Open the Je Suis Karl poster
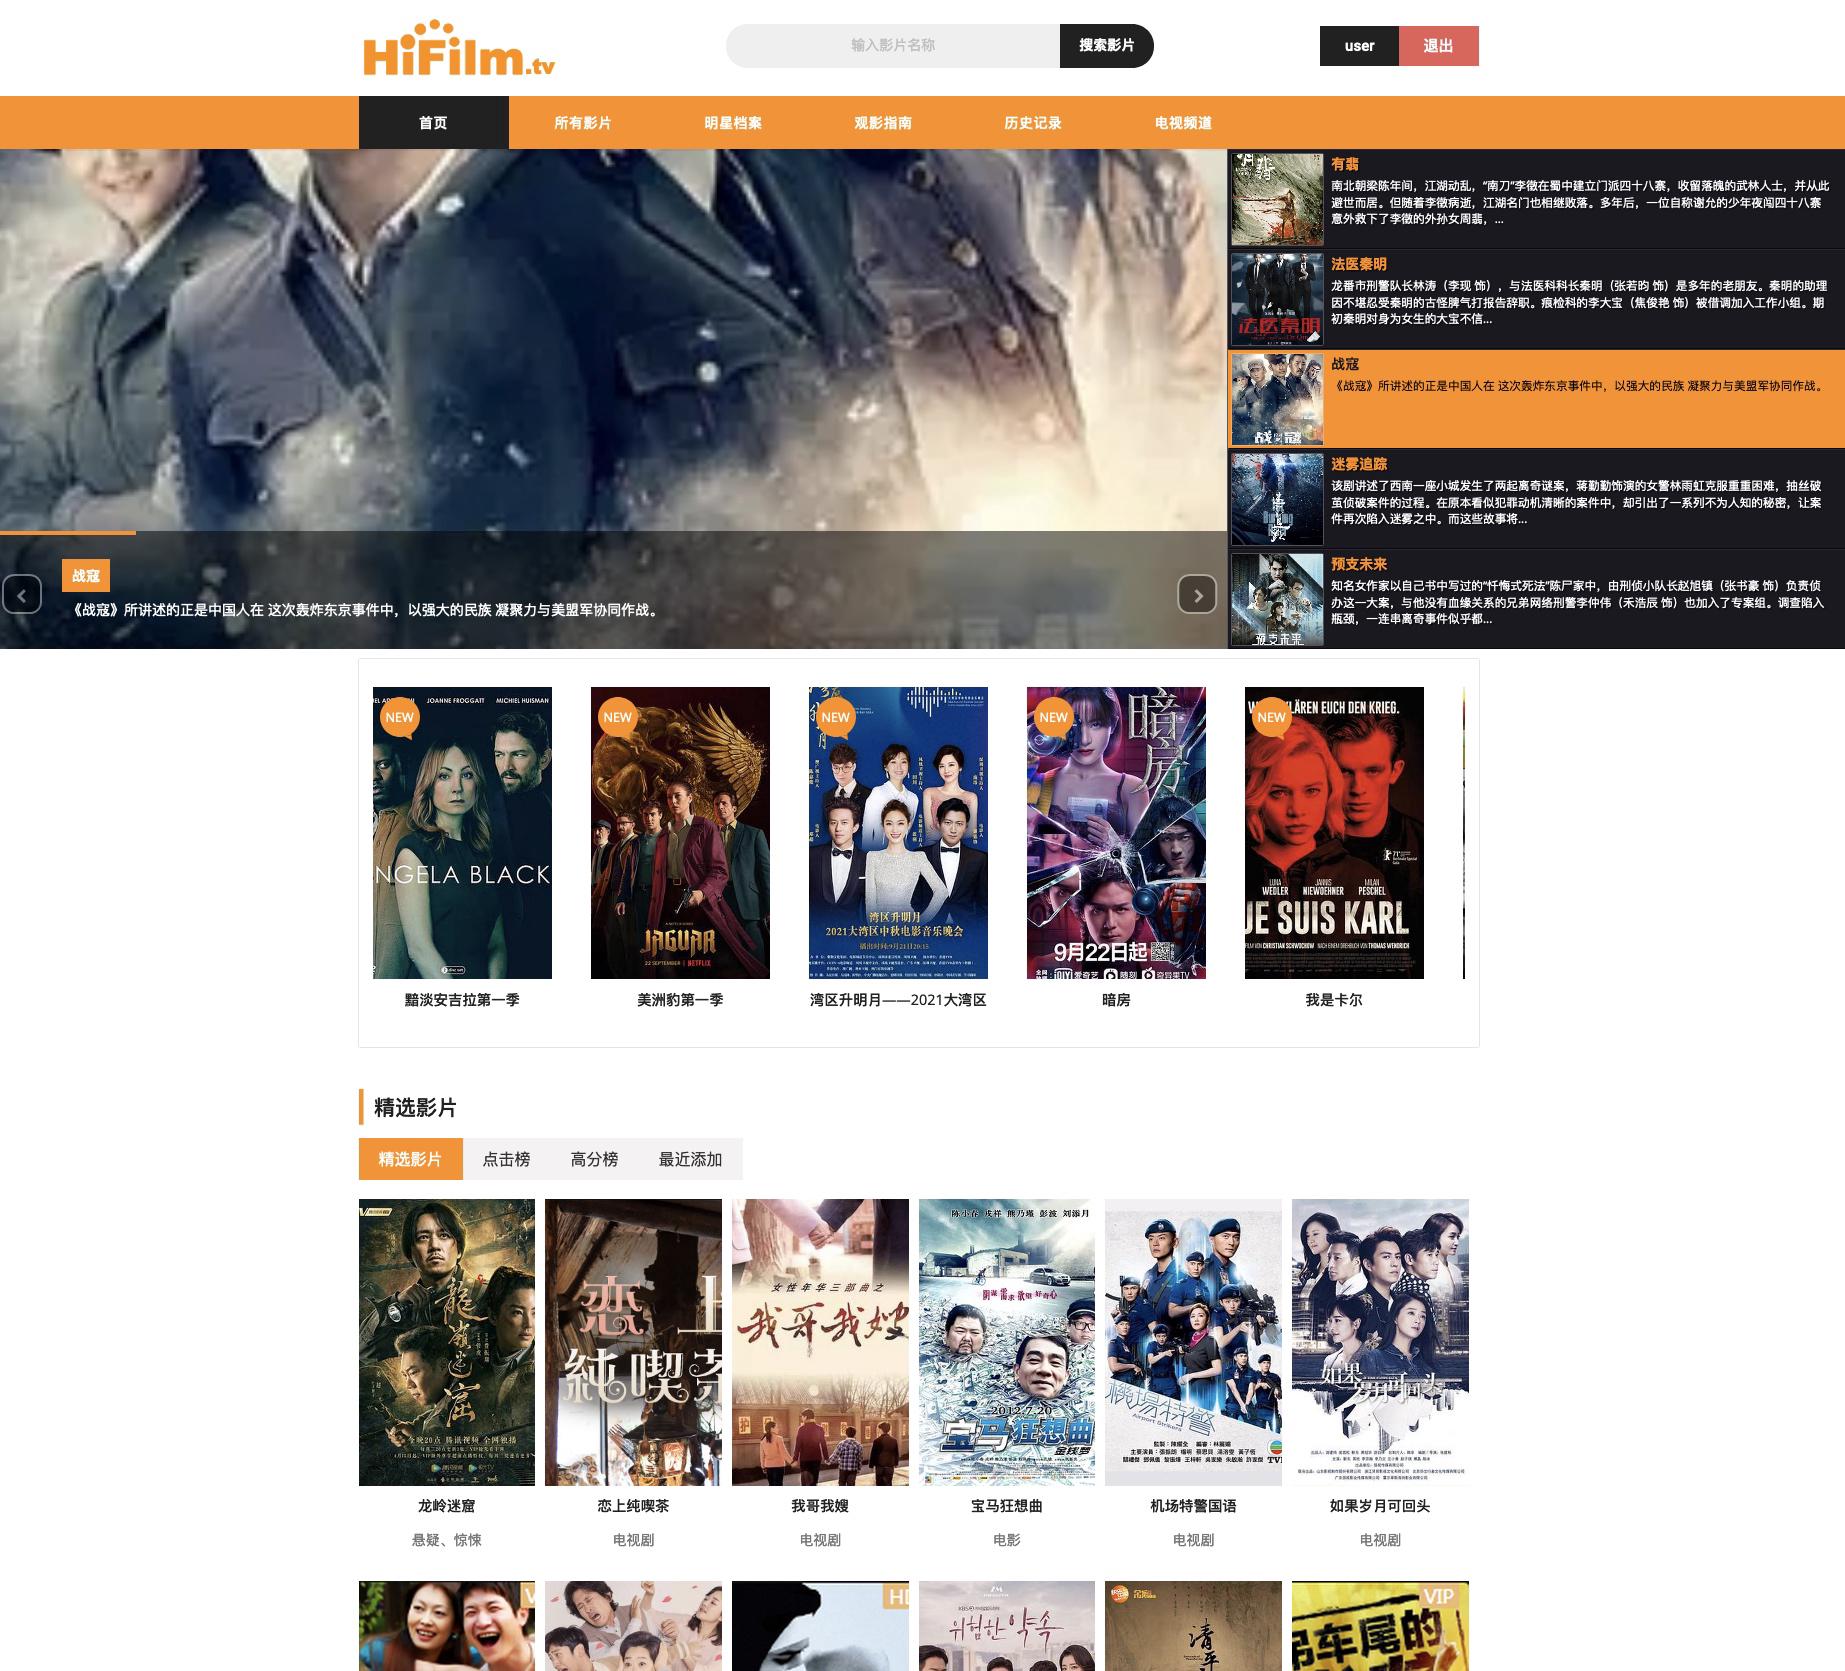 coord(1334,833)
